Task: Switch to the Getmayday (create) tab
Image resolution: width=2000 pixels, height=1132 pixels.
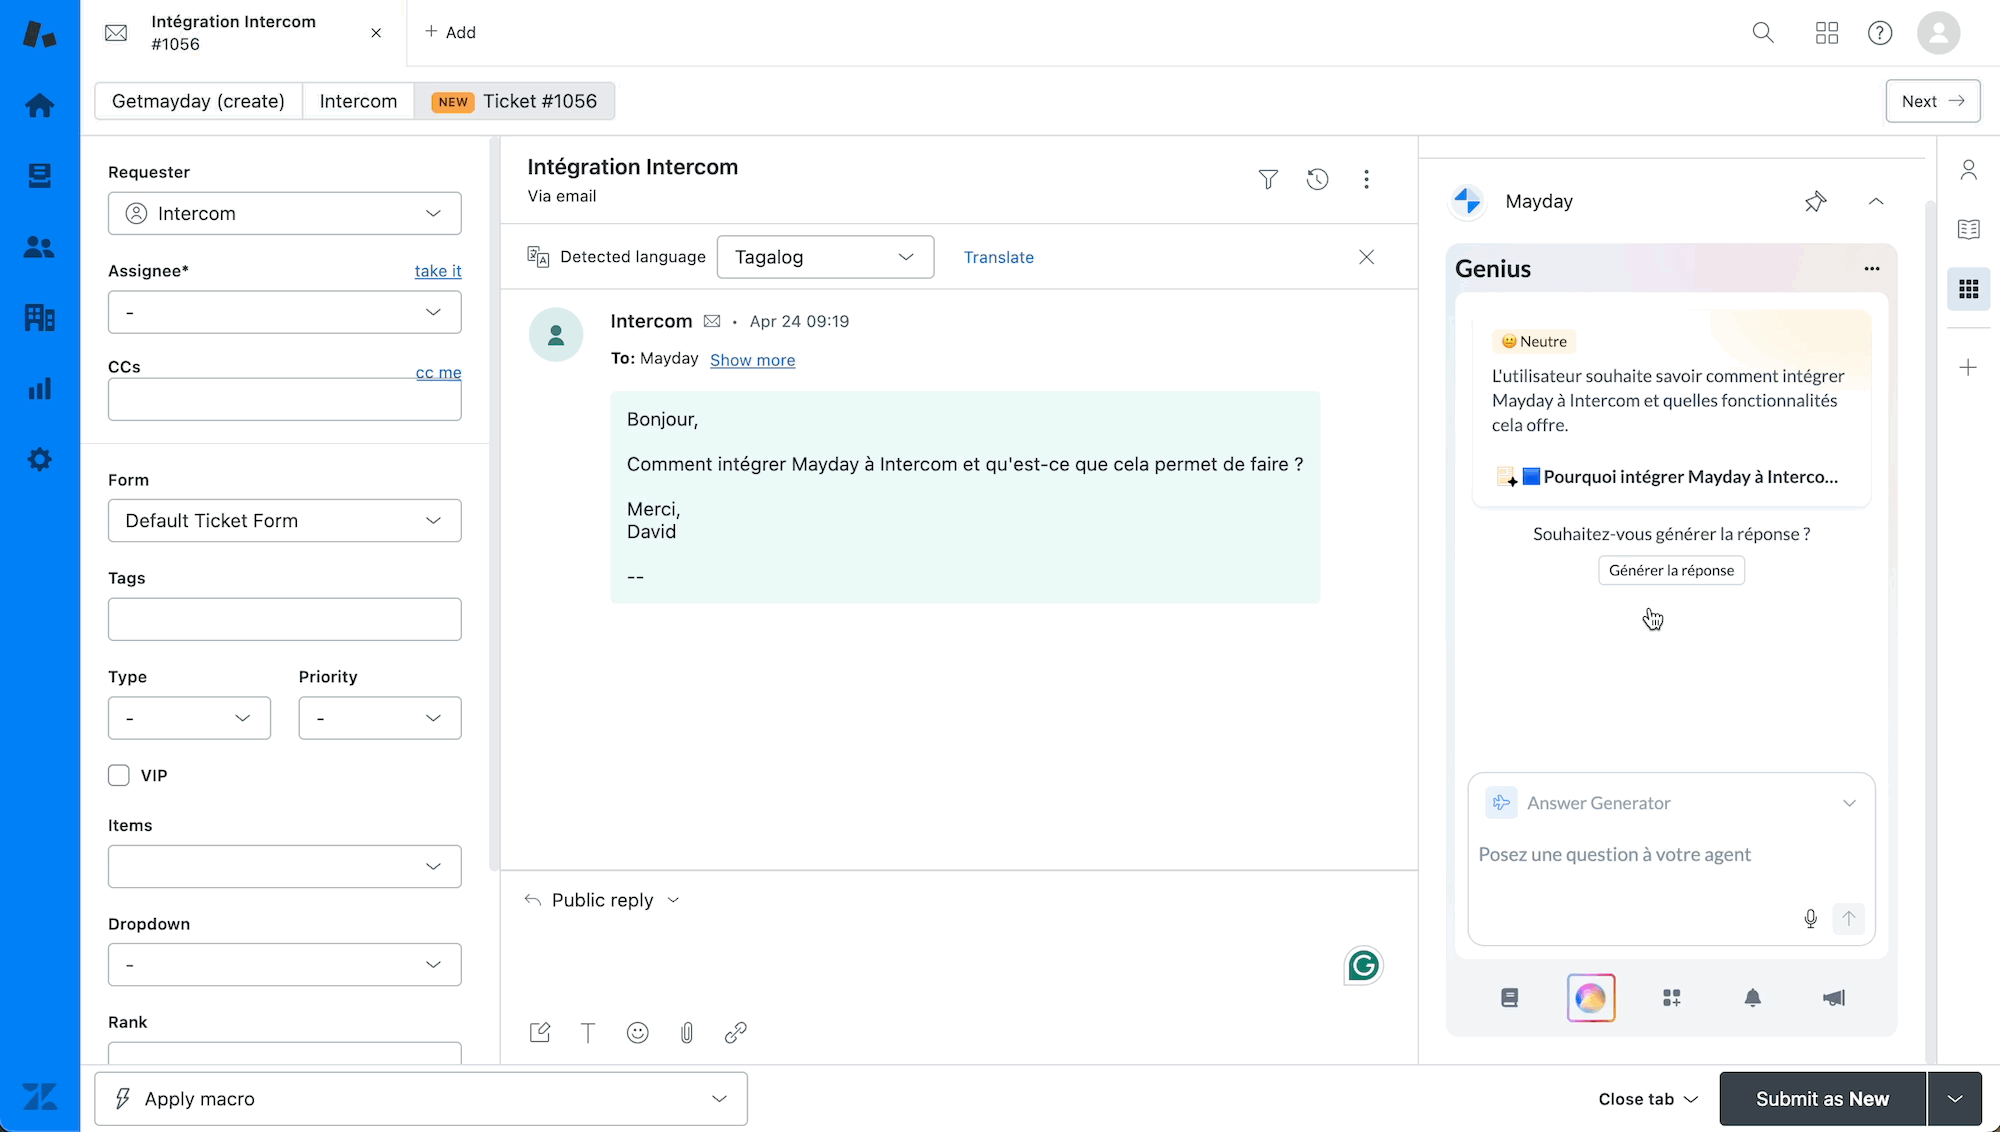Action: [x=197, y=101]
